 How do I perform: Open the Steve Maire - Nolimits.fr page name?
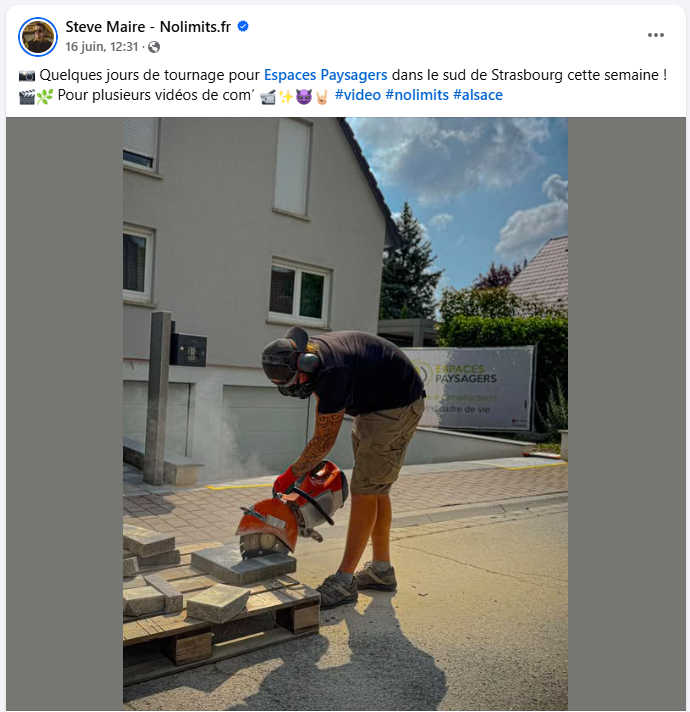148,27
